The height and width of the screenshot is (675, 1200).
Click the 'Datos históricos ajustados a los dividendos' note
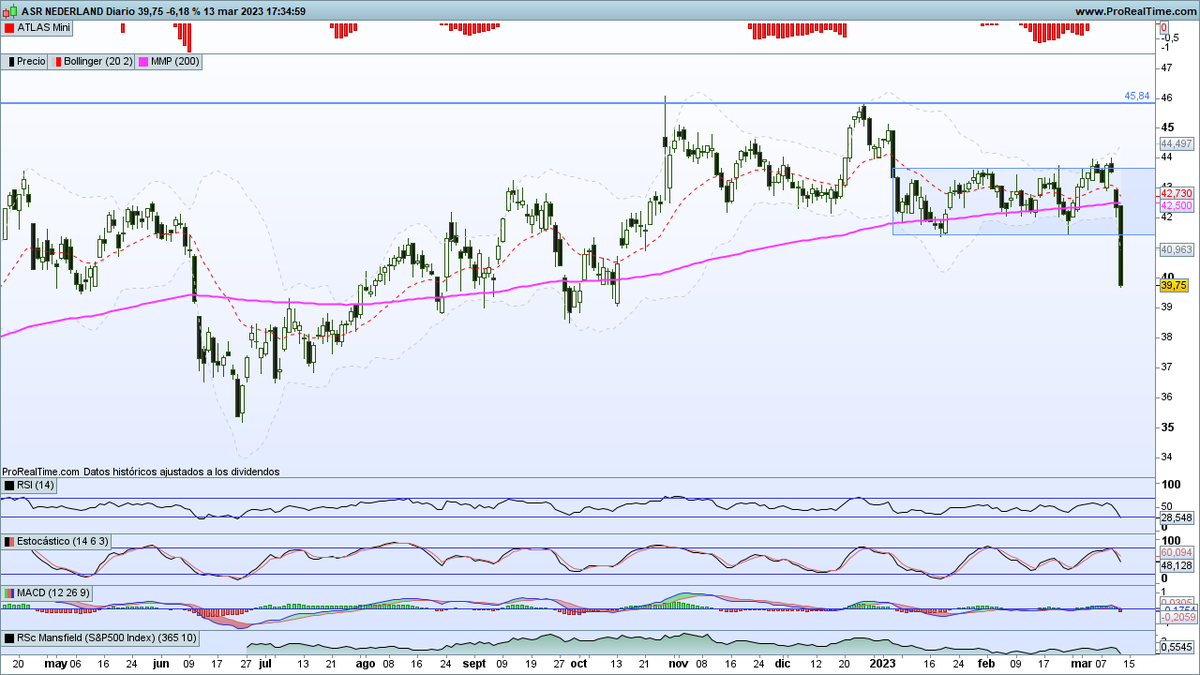pyautogui.click(x=181, y=471)
